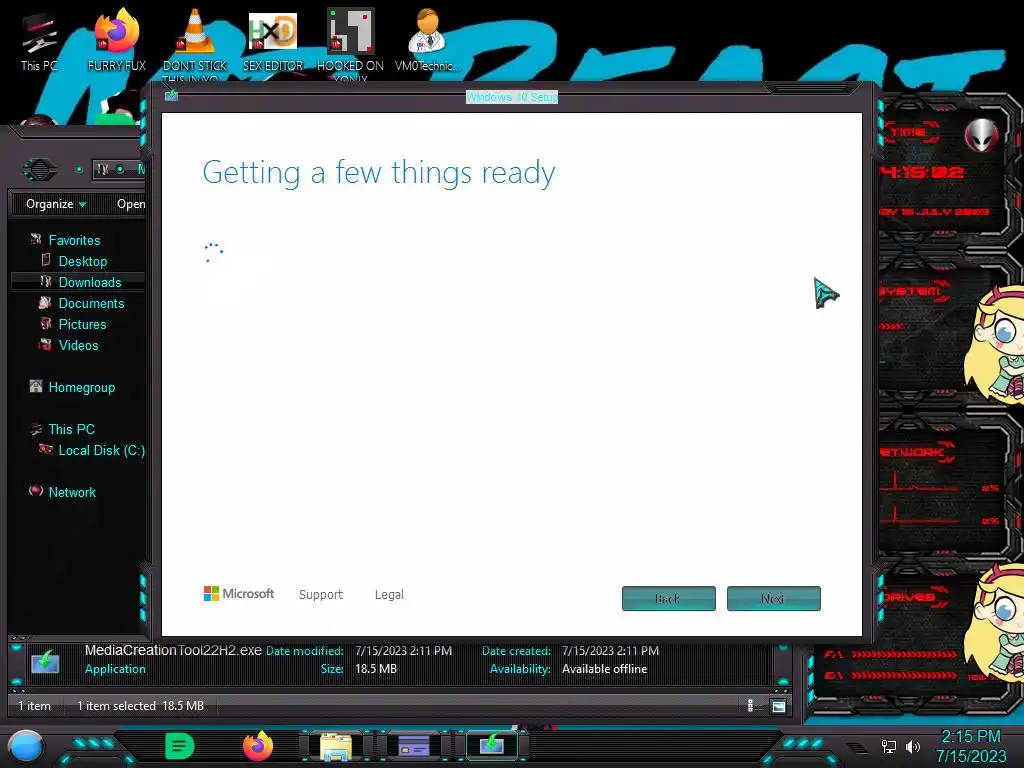Screen dimensions: 1024x768
Task: Select Desktop under Favorites
Action: pos(82,261)
